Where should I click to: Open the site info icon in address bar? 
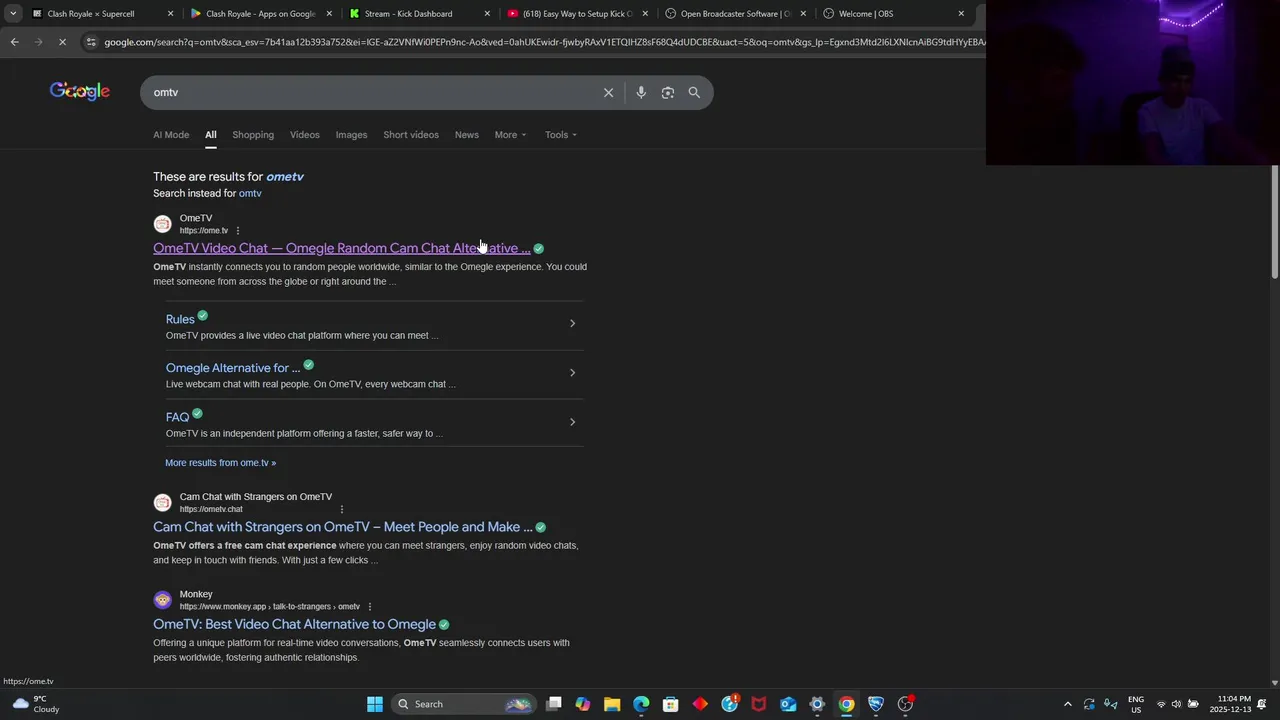click(91, 42)
